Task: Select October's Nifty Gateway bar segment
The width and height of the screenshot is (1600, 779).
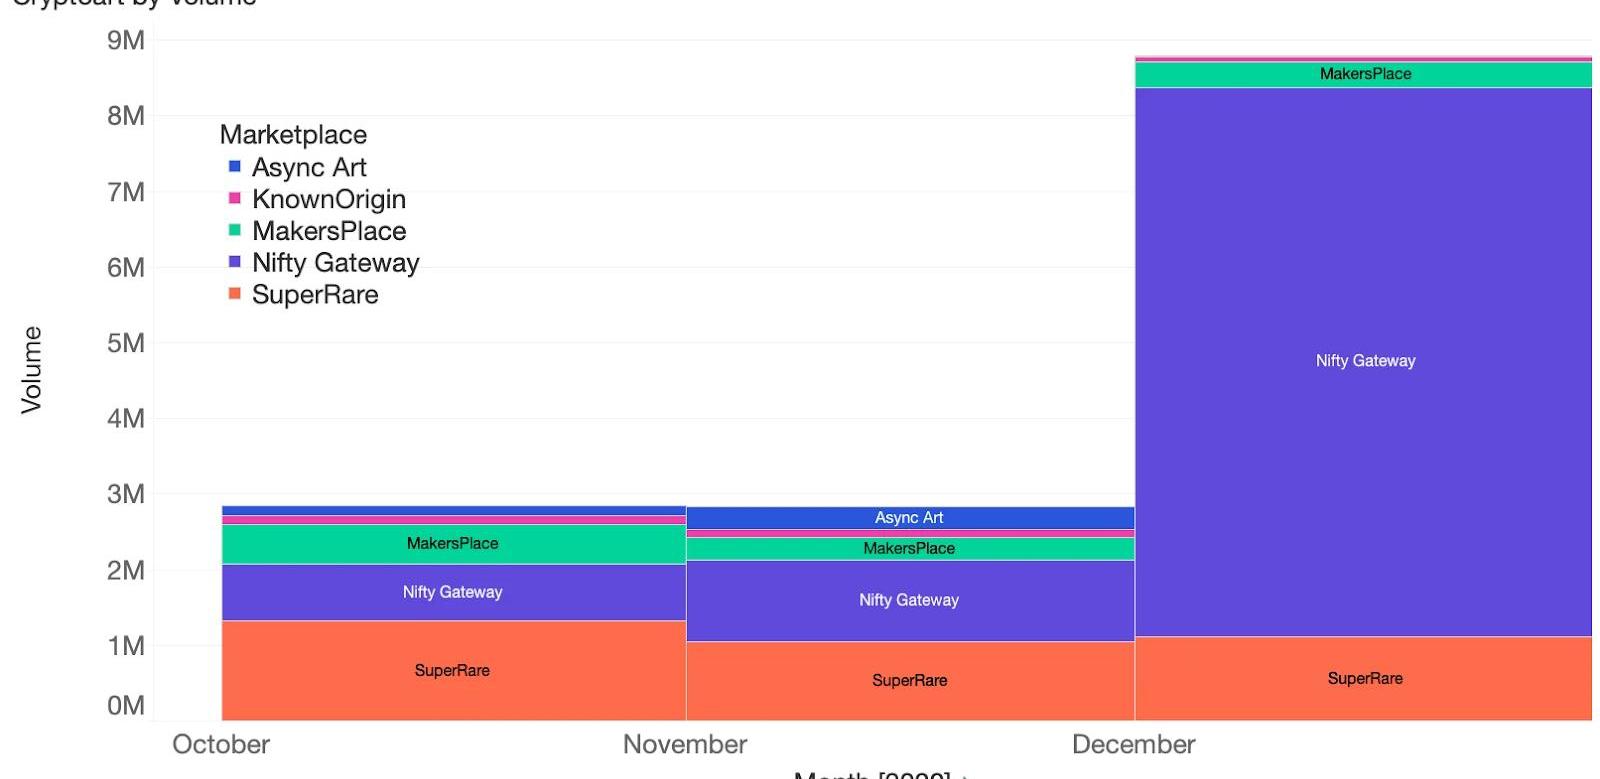Action: (453, 592)
